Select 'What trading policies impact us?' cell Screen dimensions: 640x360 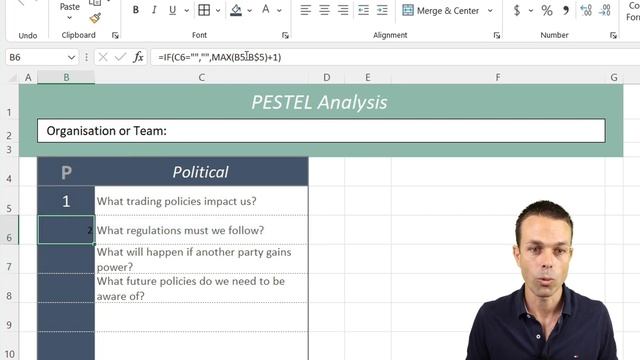point(202,201)
